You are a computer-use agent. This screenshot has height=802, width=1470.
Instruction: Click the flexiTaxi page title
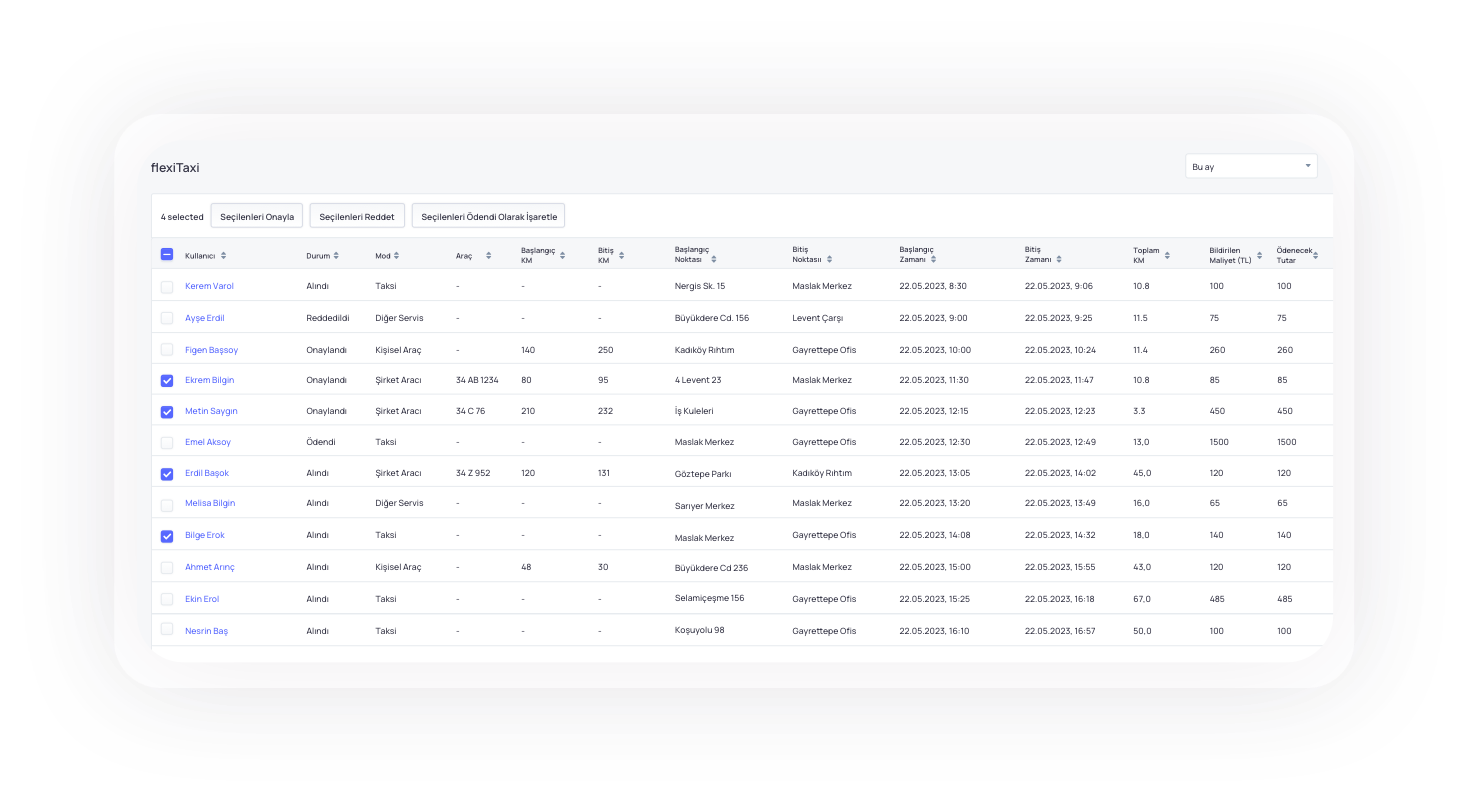(x=175, y=167)
